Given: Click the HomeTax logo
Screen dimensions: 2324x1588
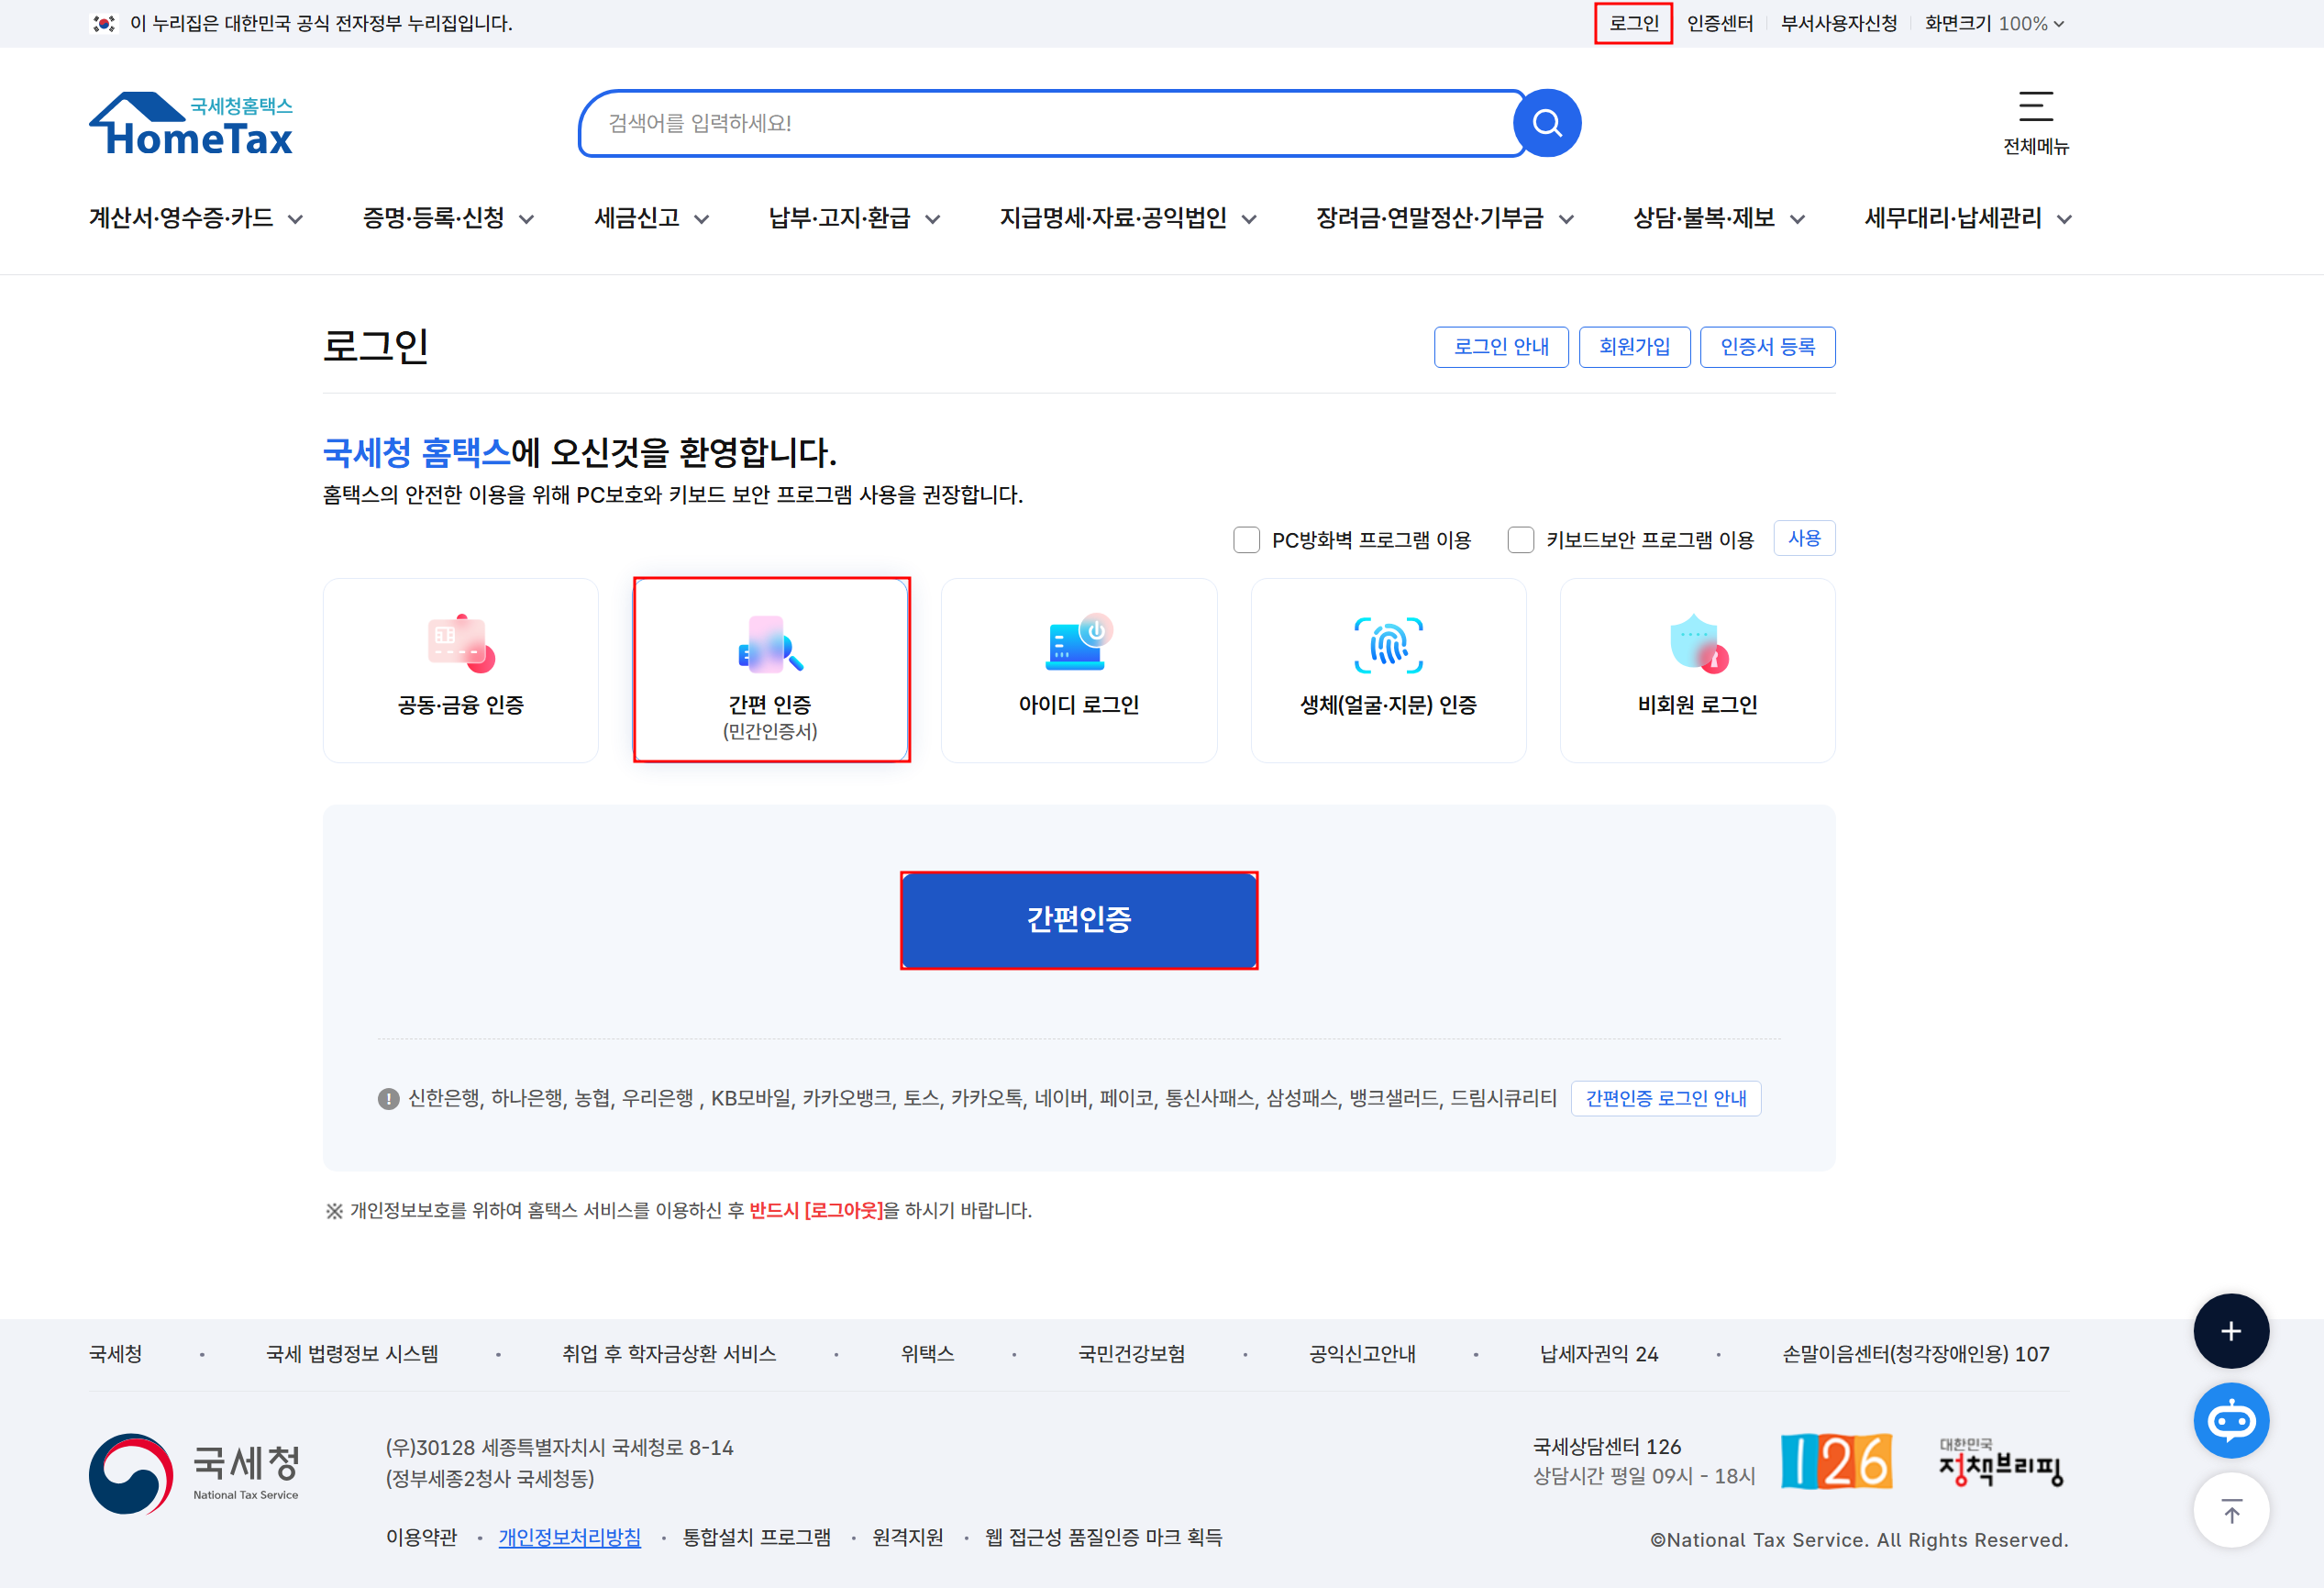Looking at the screenshot, I should pyautogui.click(x=191, y=125).
